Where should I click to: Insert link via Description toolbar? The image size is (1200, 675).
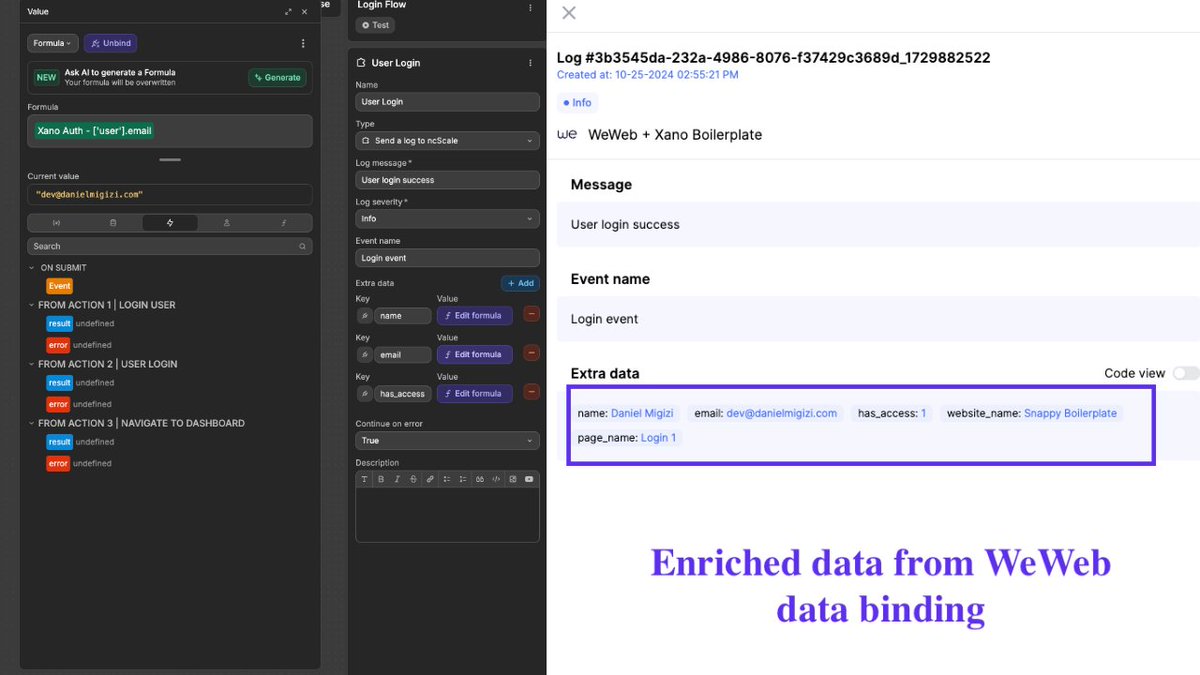(430, 479)
